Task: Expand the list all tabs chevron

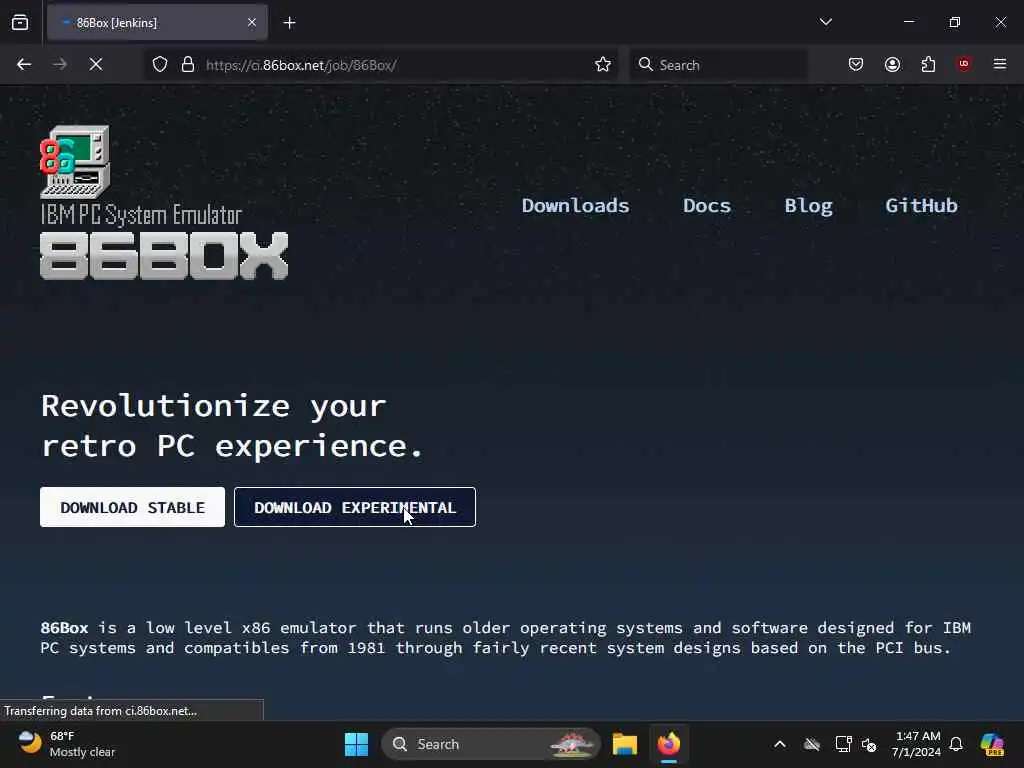Action: [825, 22]
